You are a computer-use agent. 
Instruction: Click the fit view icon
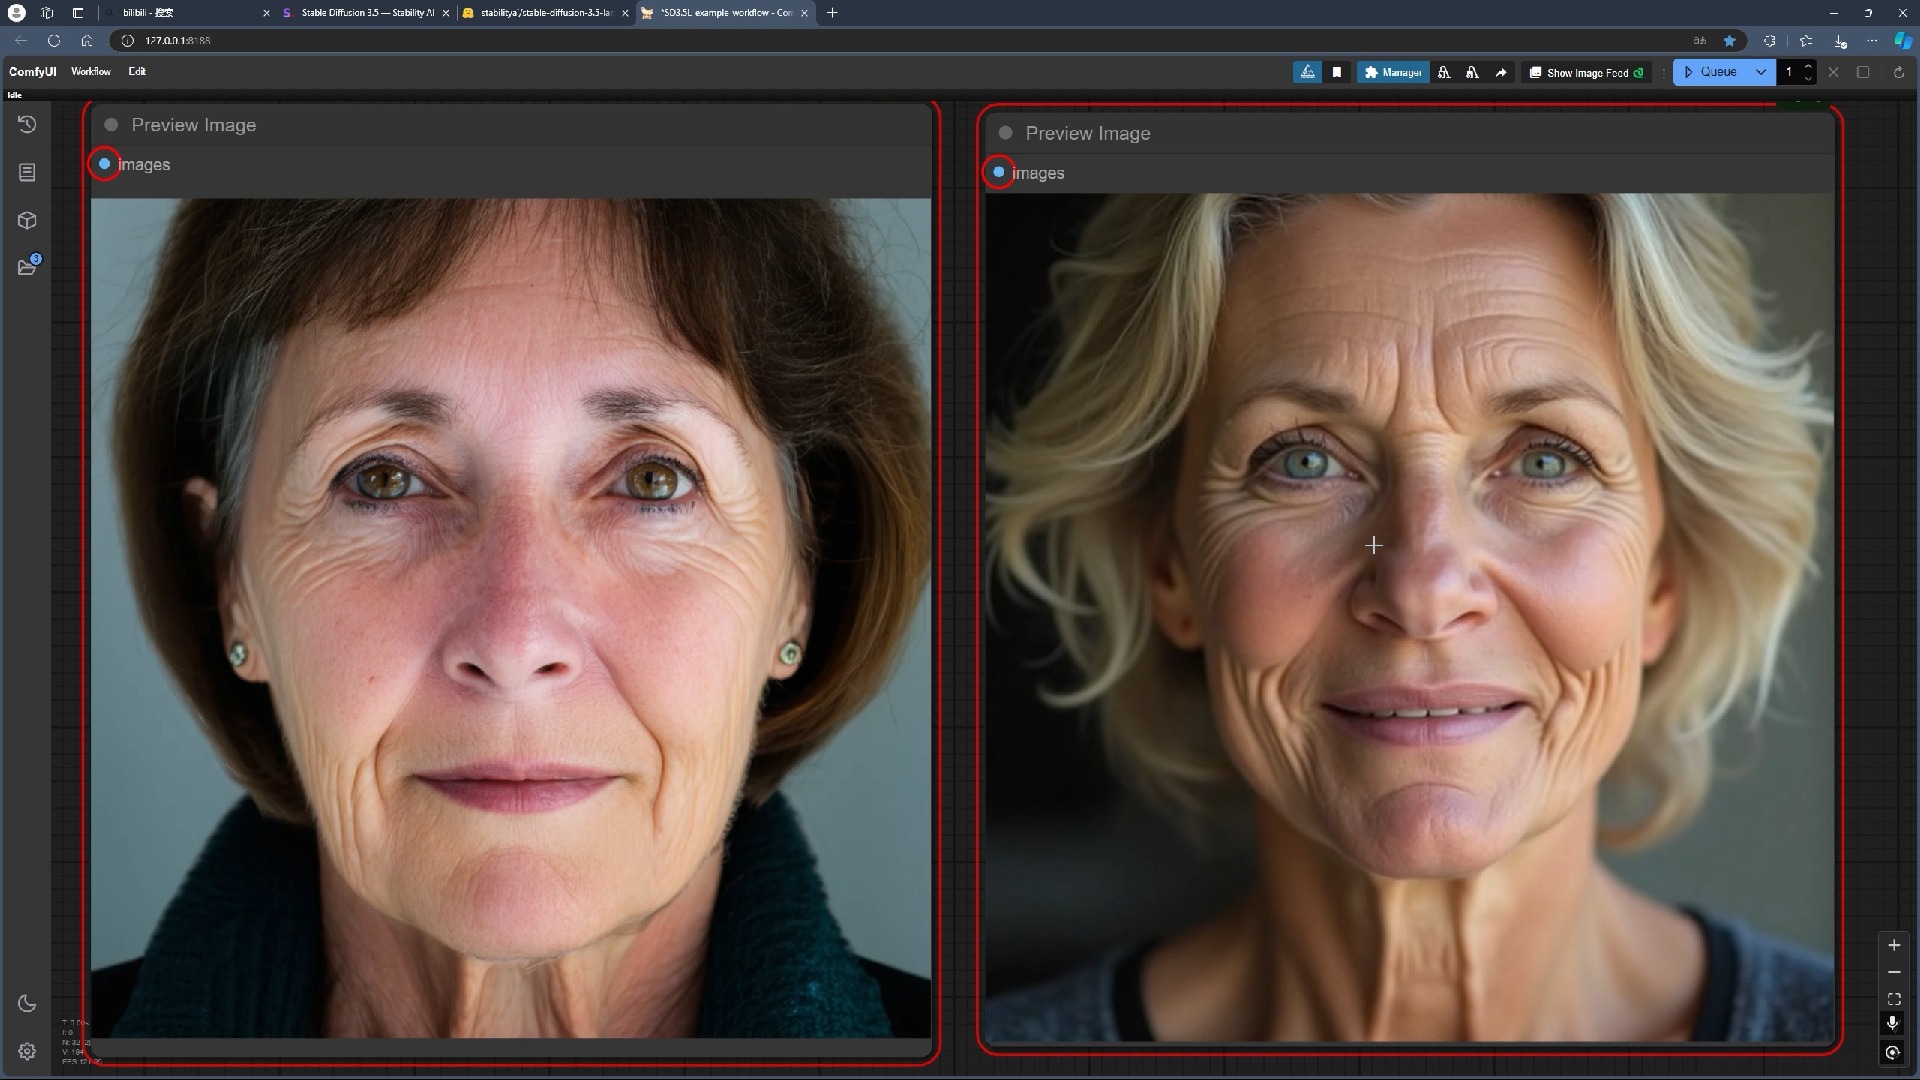tap(1894, 999)
